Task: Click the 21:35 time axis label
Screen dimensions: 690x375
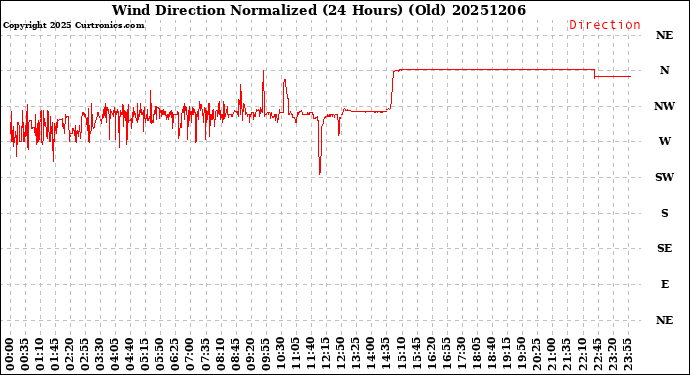Action: tap(566, 354)
